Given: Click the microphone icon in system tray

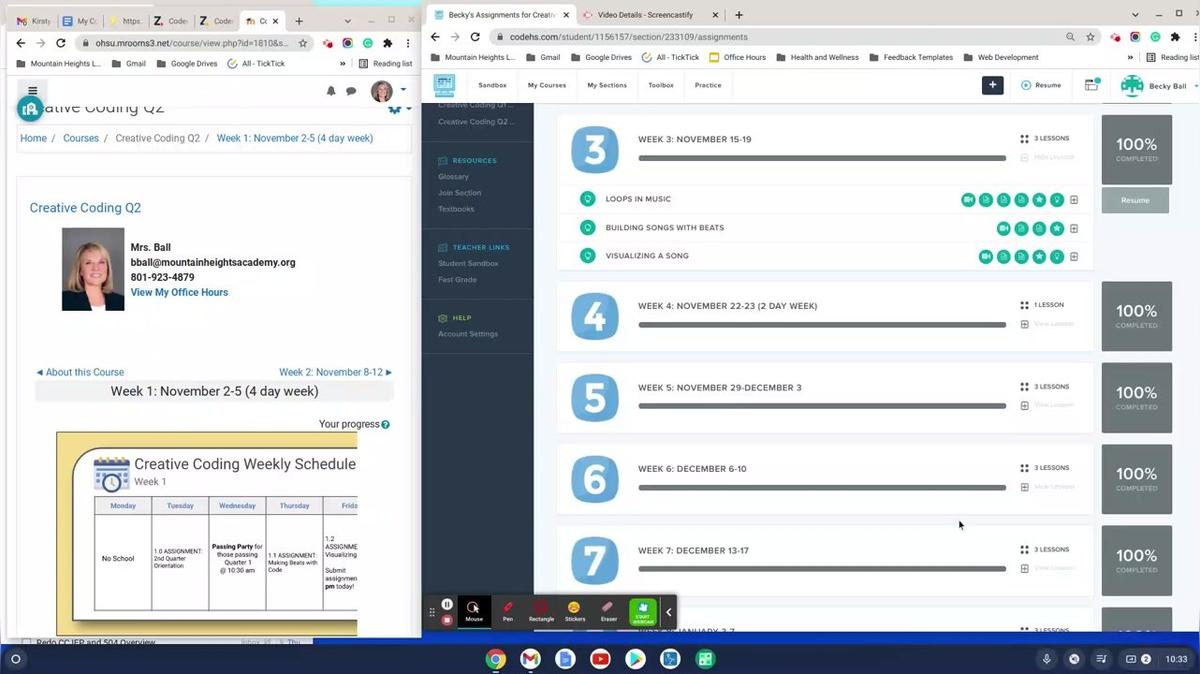Looking at the screenshot, I should click(x=1046, y=659).
